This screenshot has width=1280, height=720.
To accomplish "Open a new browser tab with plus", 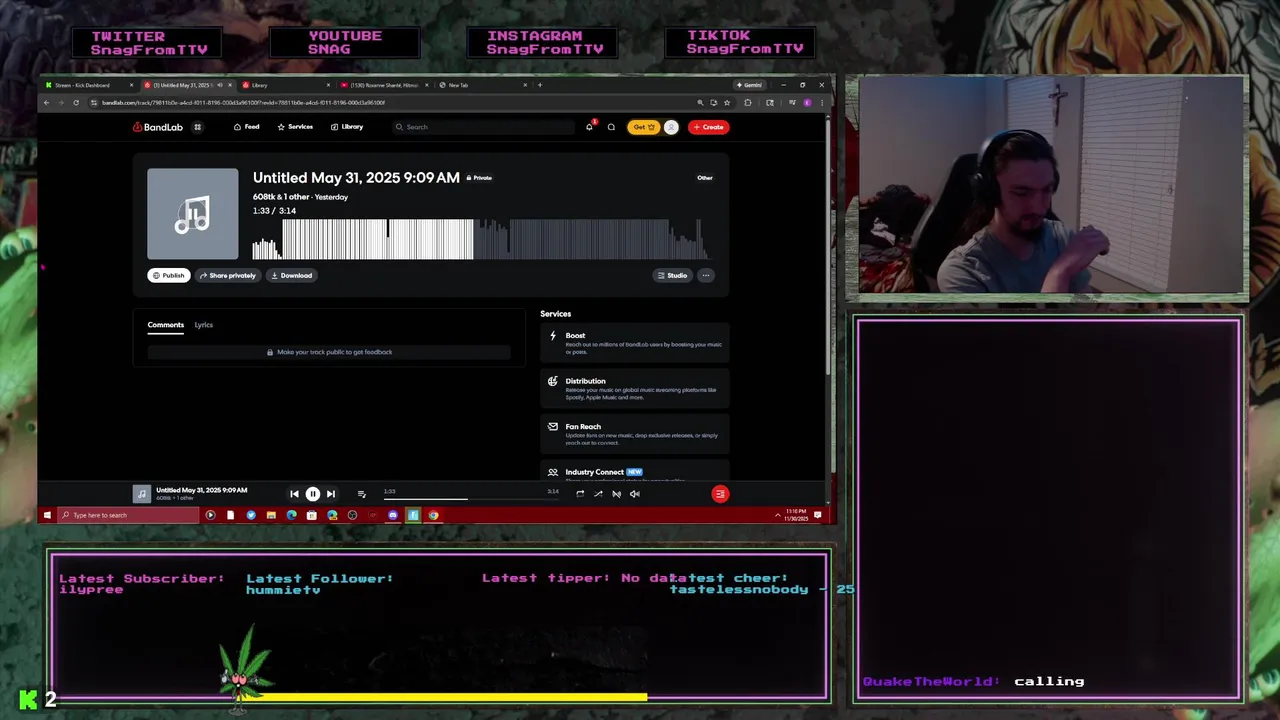I will [x=540, y=85].
